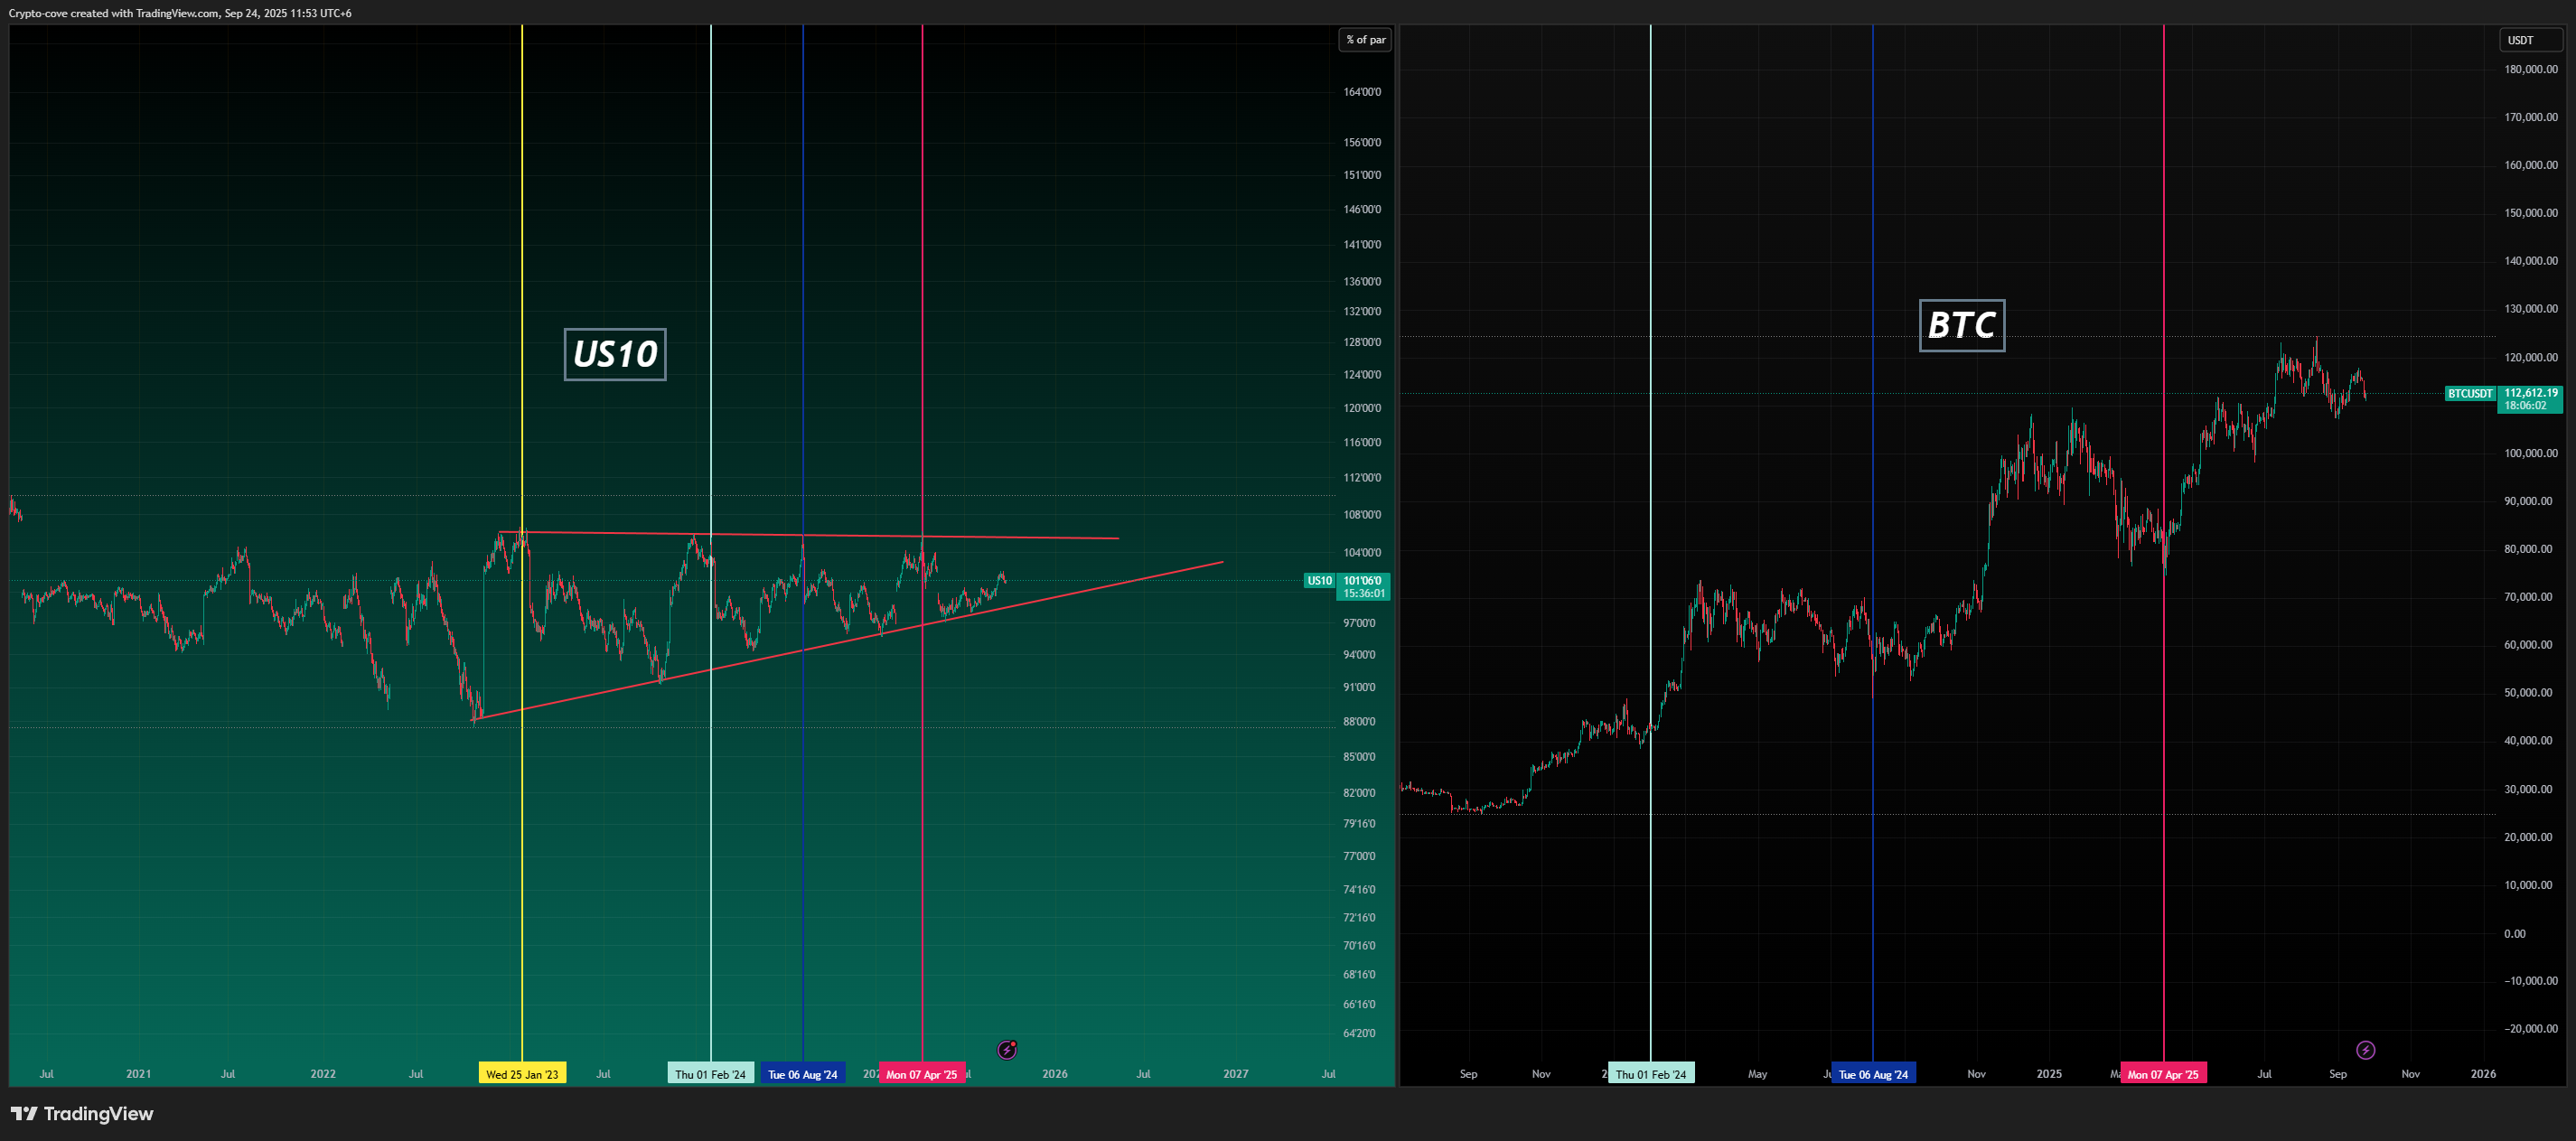
Task: Select the US10 text label box
Action: [x=615, y=354]
